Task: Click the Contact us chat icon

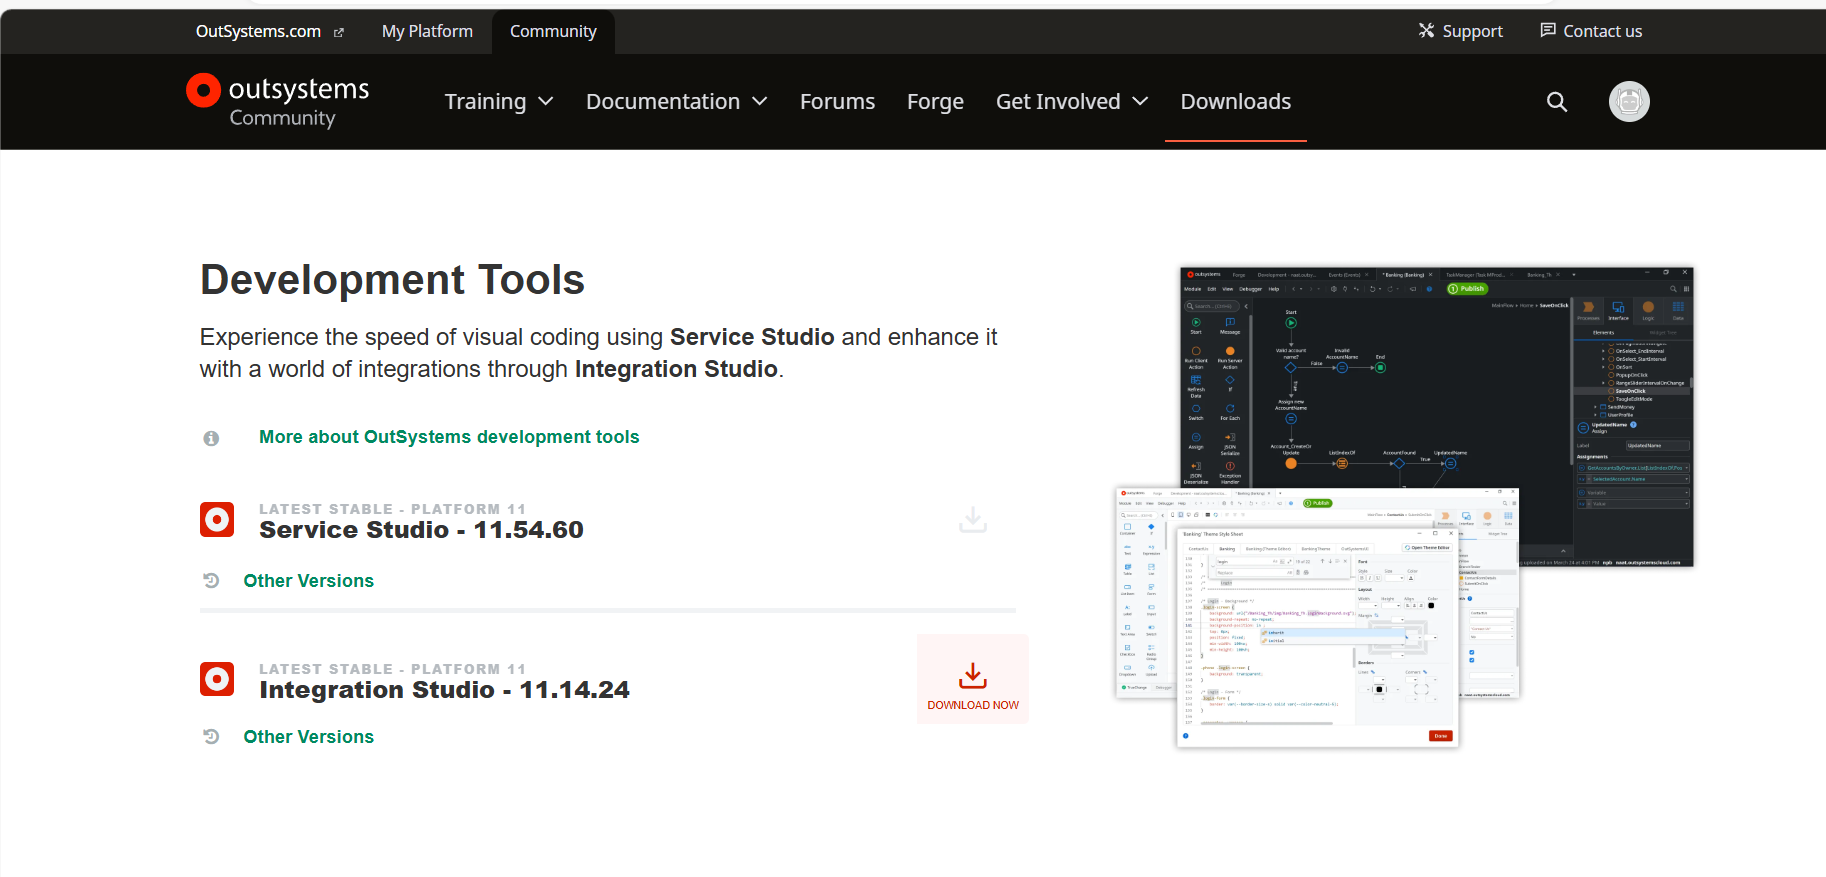Action: (x=1548, y=30)
